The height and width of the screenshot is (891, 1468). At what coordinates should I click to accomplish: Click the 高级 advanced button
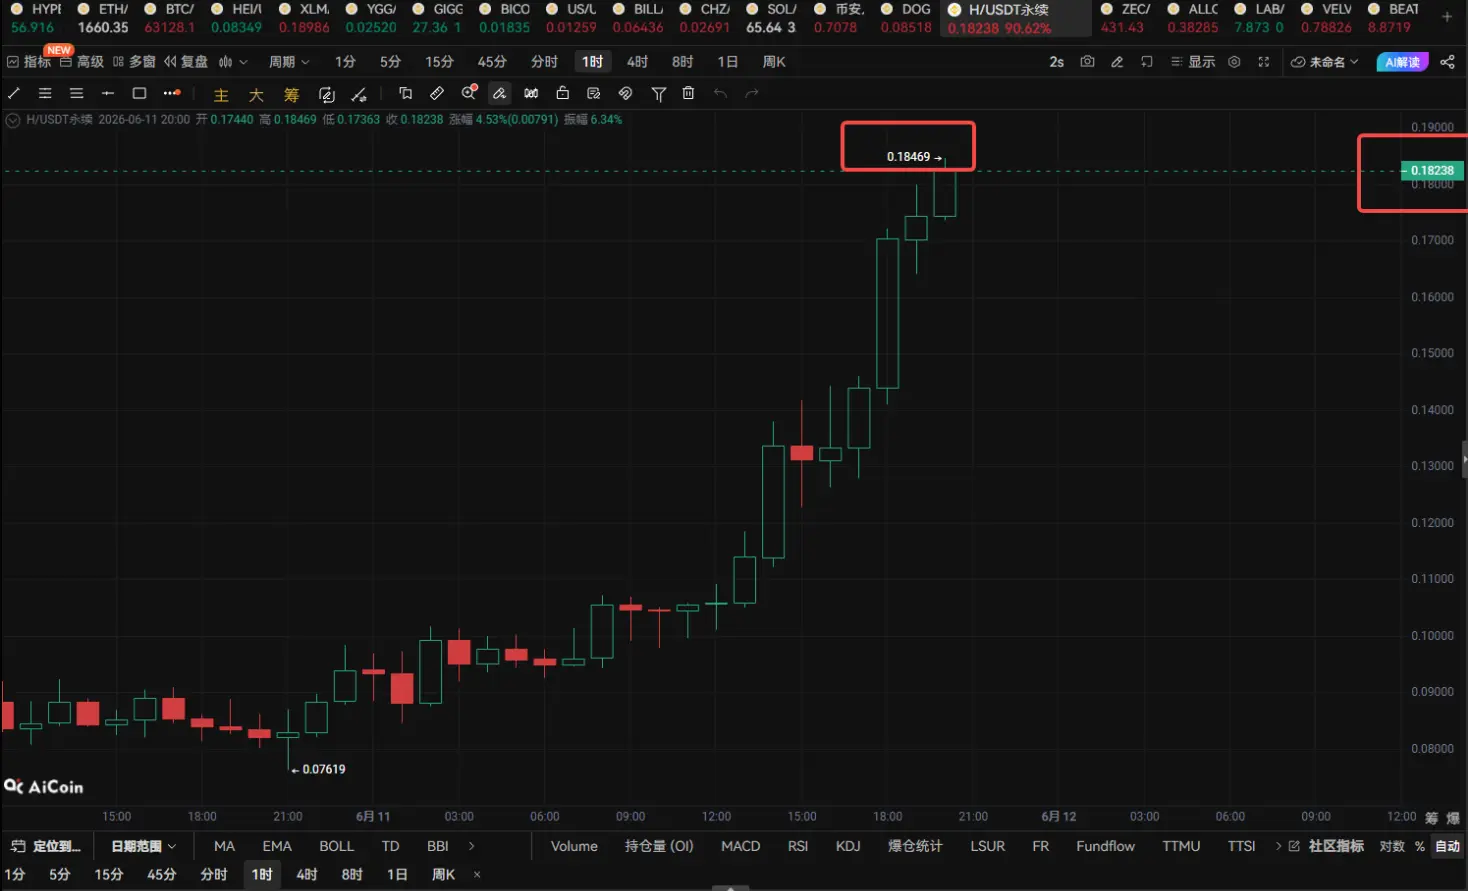tap(82, 62)
